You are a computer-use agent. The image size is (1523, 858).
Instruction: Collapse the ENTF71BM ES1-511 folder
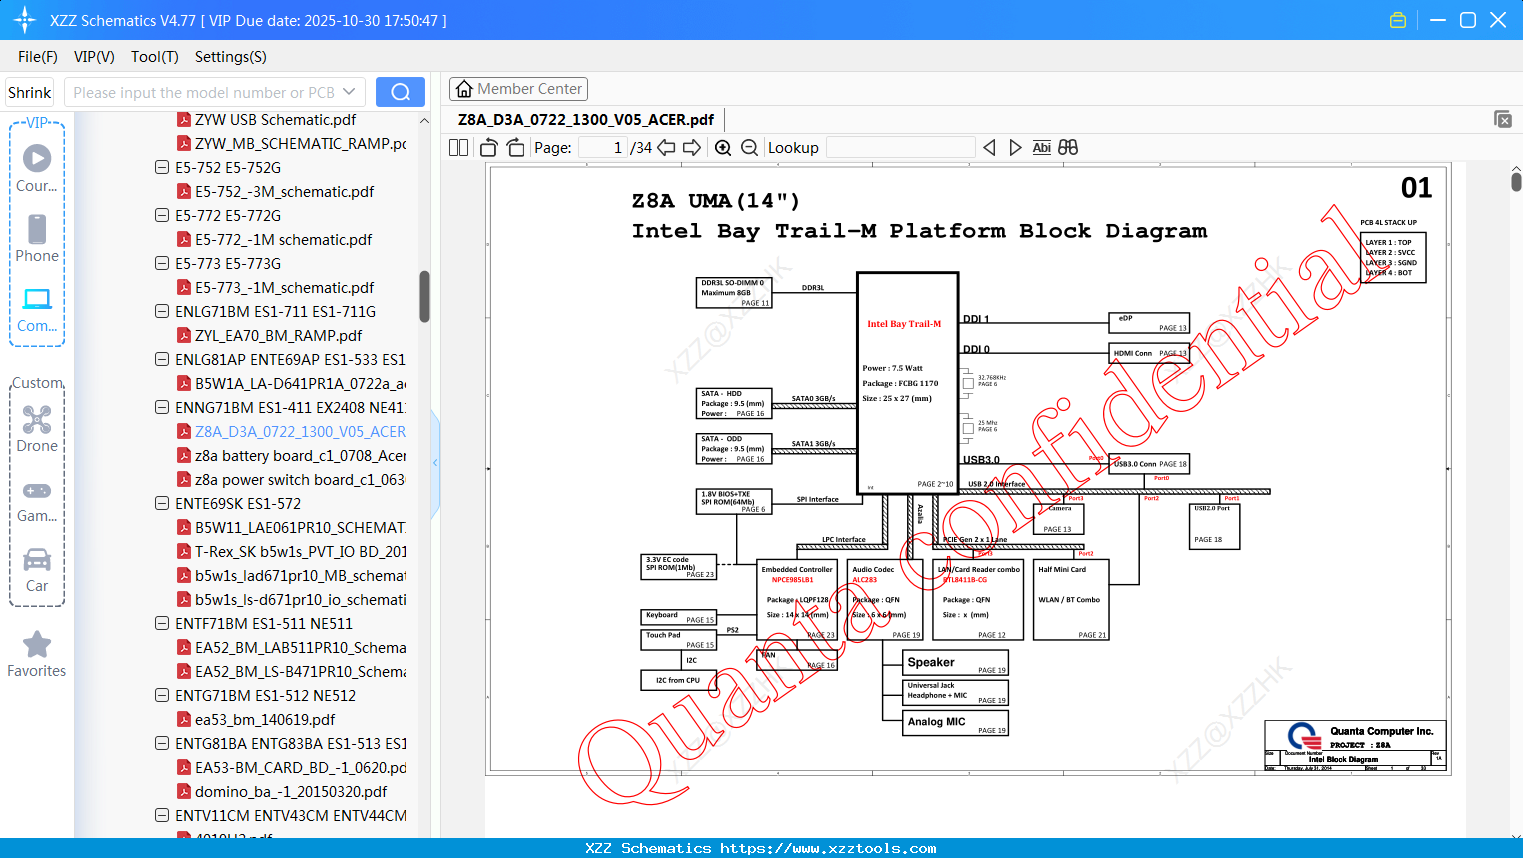pyautogui.click(x=162, y=624)
